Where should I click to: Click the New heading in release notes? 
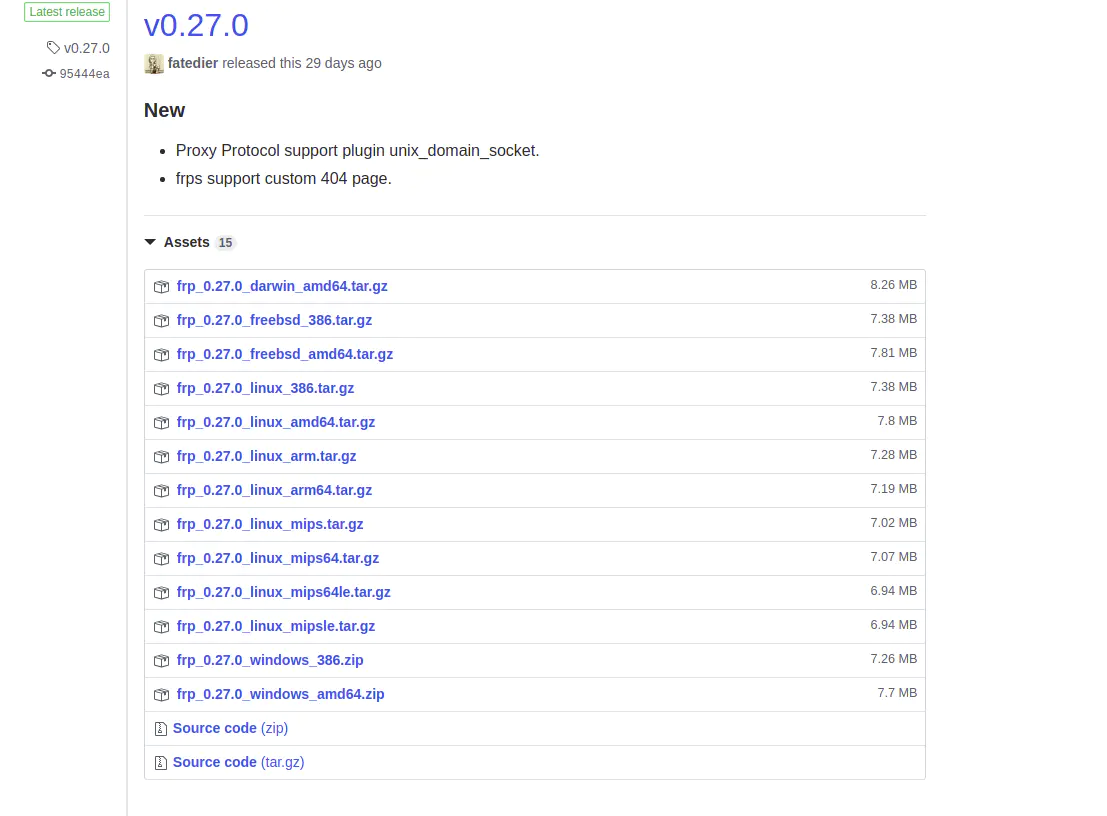164,110
